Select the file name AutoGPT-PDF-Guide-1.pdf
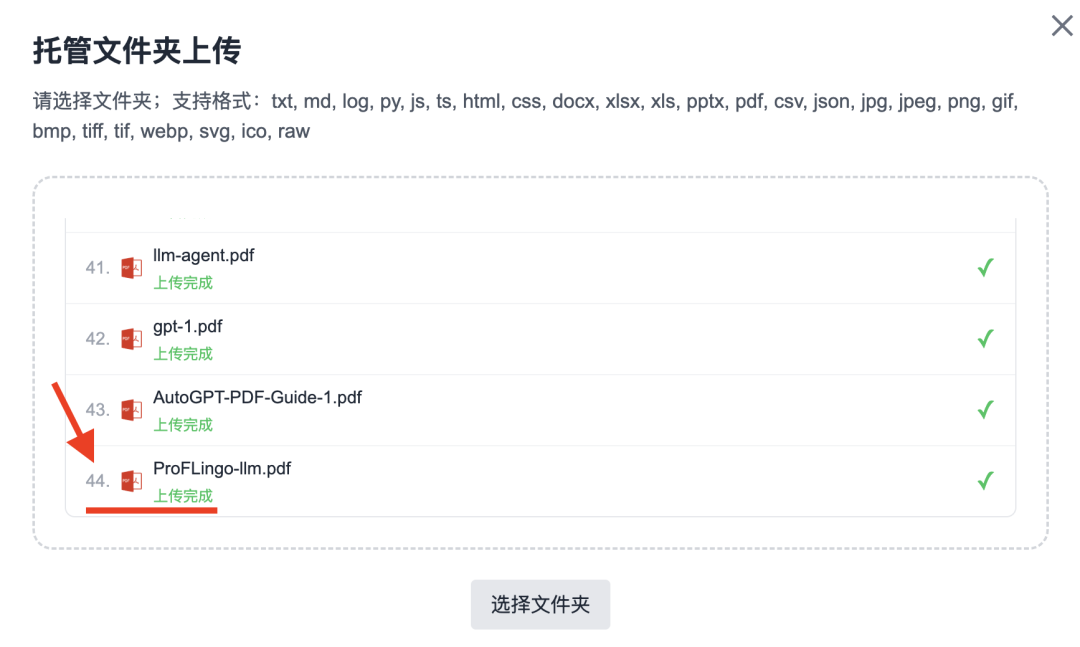 pos(258,397)
